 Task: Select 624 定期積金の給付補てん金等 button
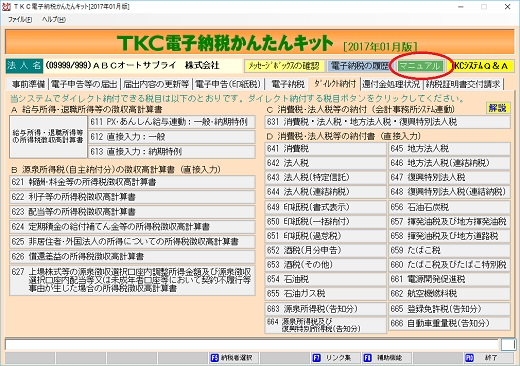132,227
